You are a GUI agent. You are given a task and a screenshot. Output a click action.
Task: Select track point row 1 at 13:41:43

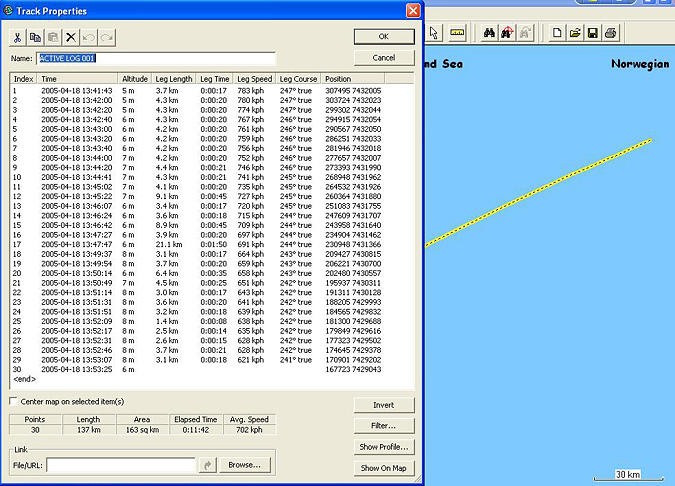197,91
